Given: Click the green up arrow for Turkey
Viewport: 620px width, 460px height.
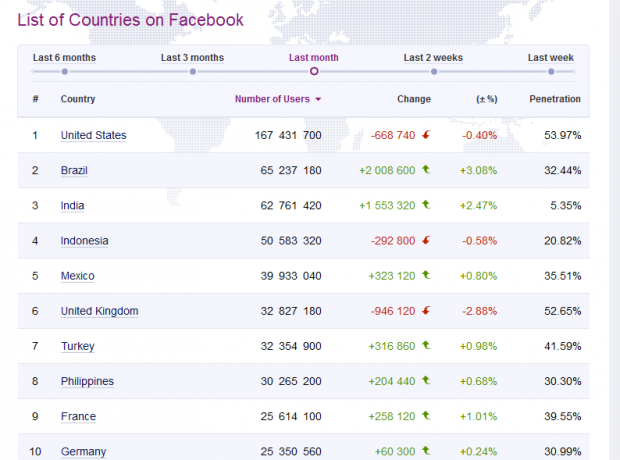Looking at the screenshot, I should [x=426, y=345].
